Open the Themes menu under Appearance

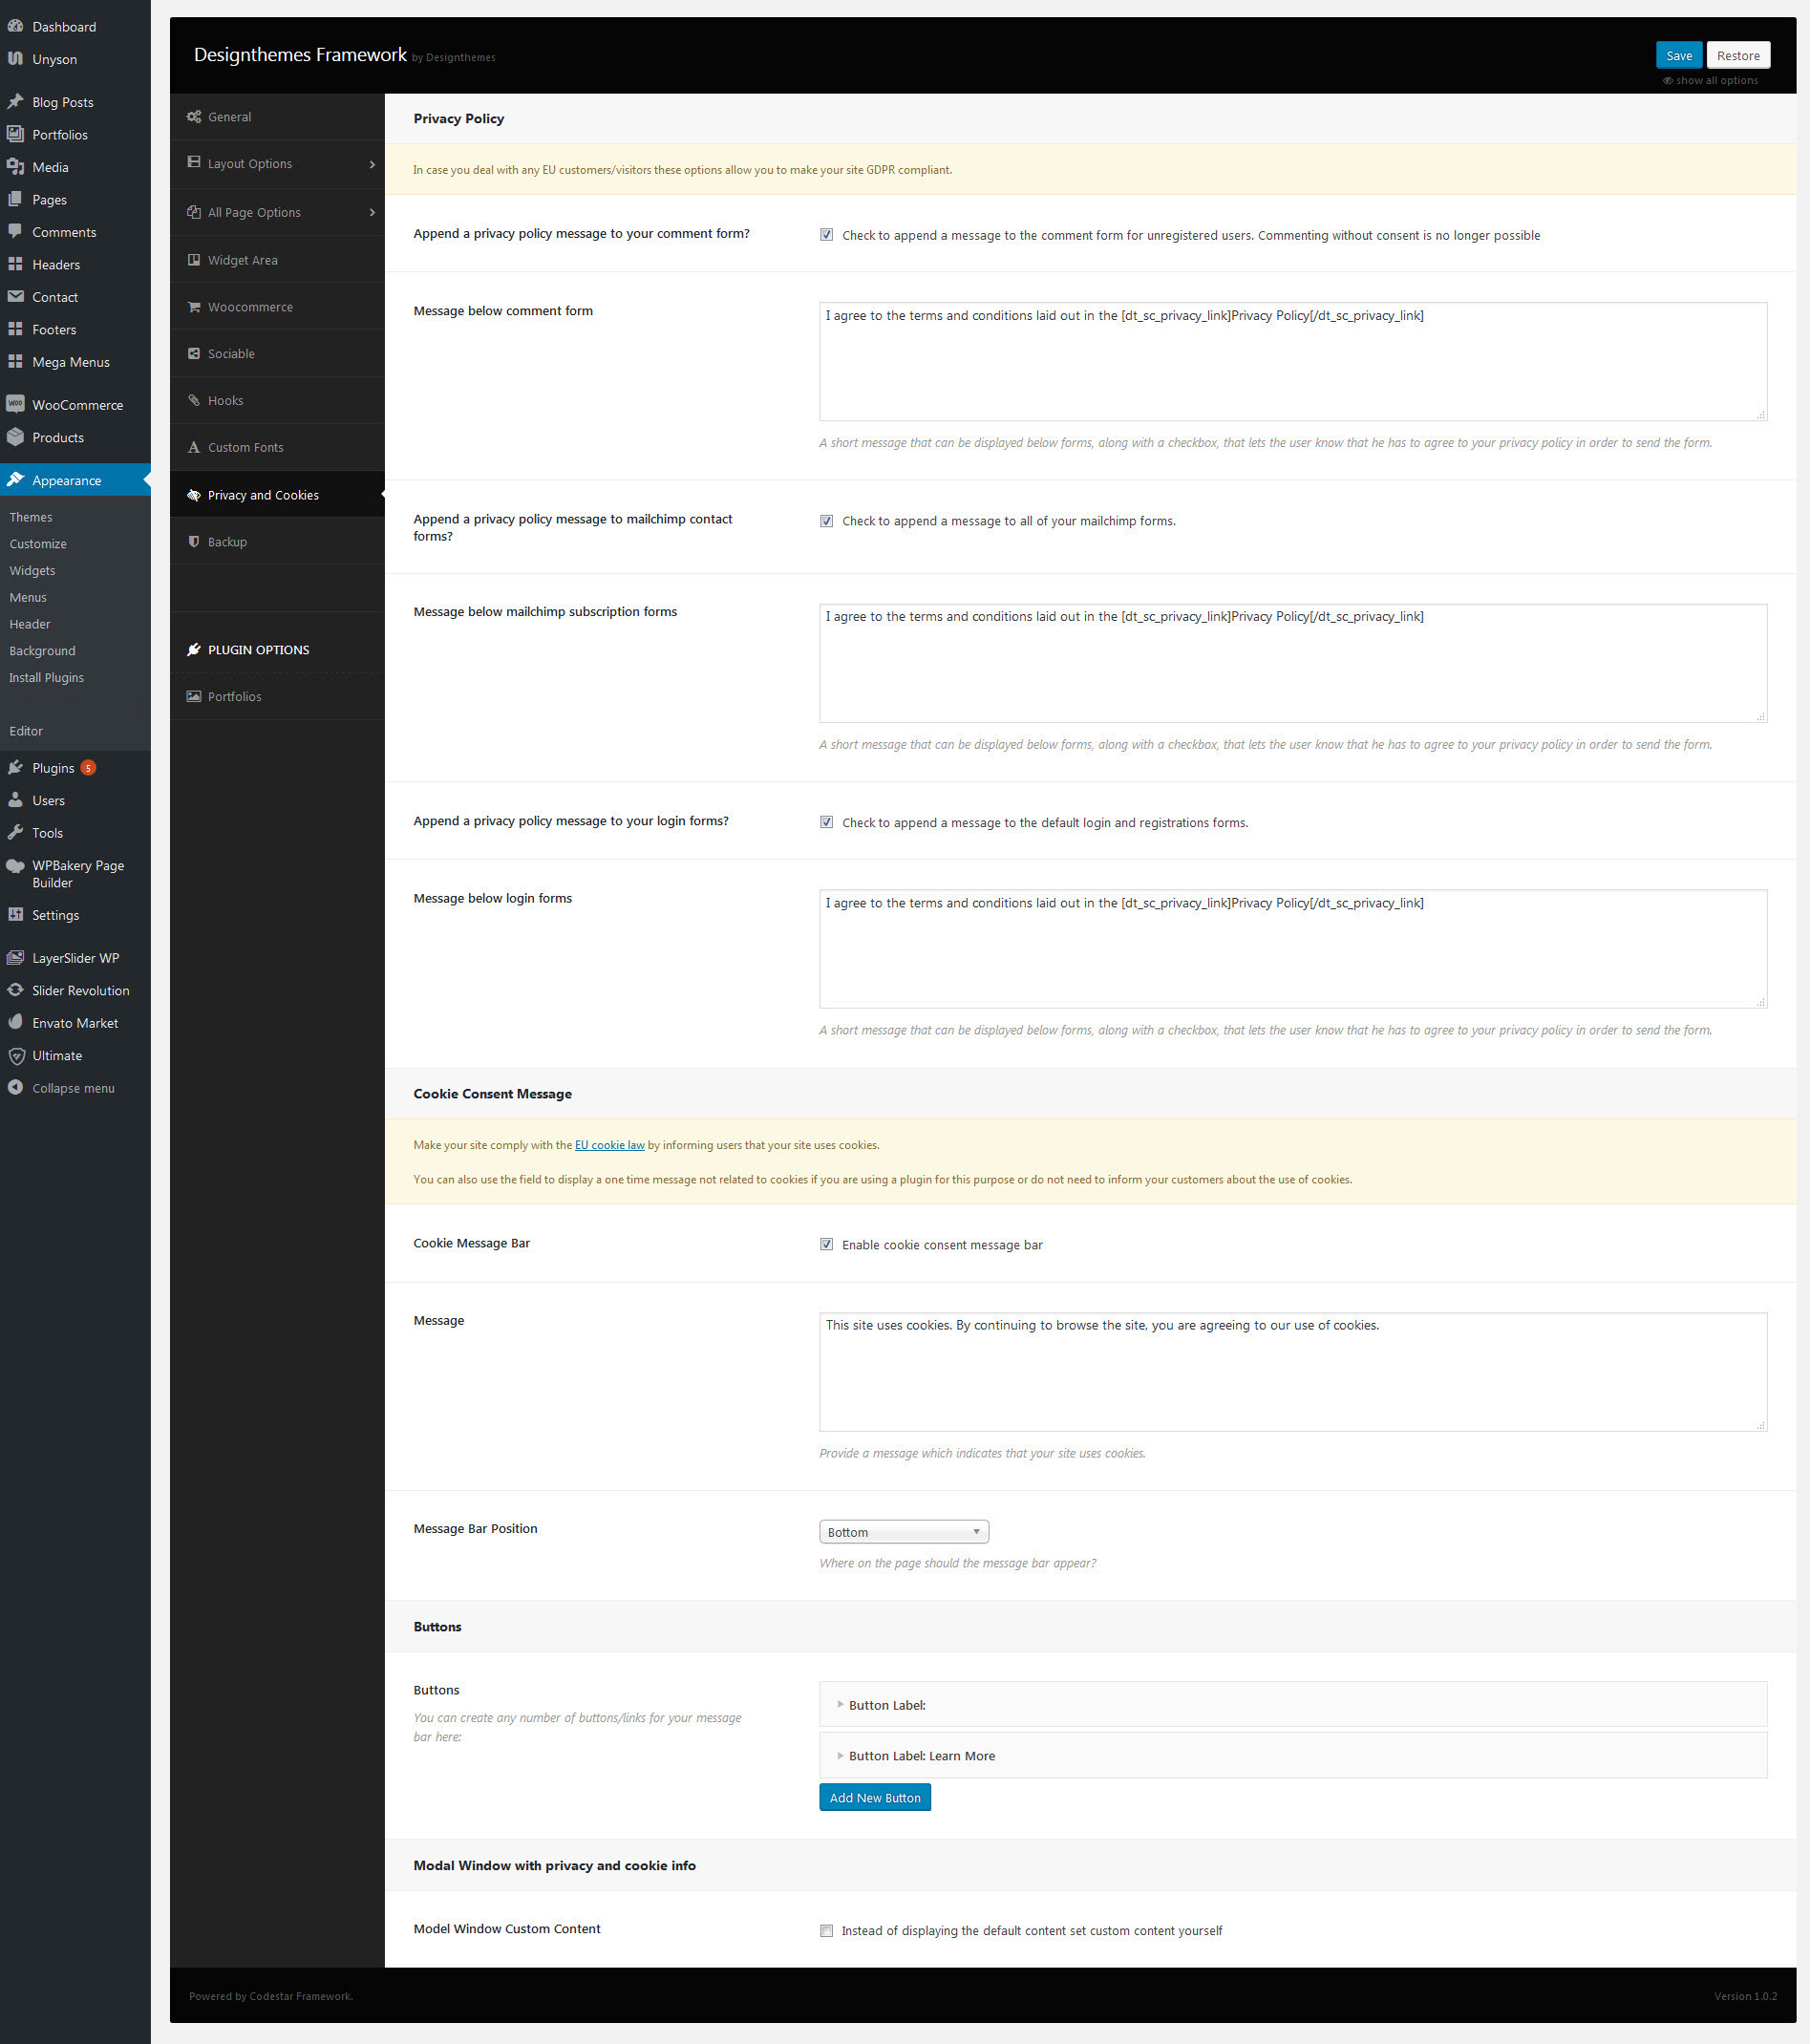(x=31, y=516)
